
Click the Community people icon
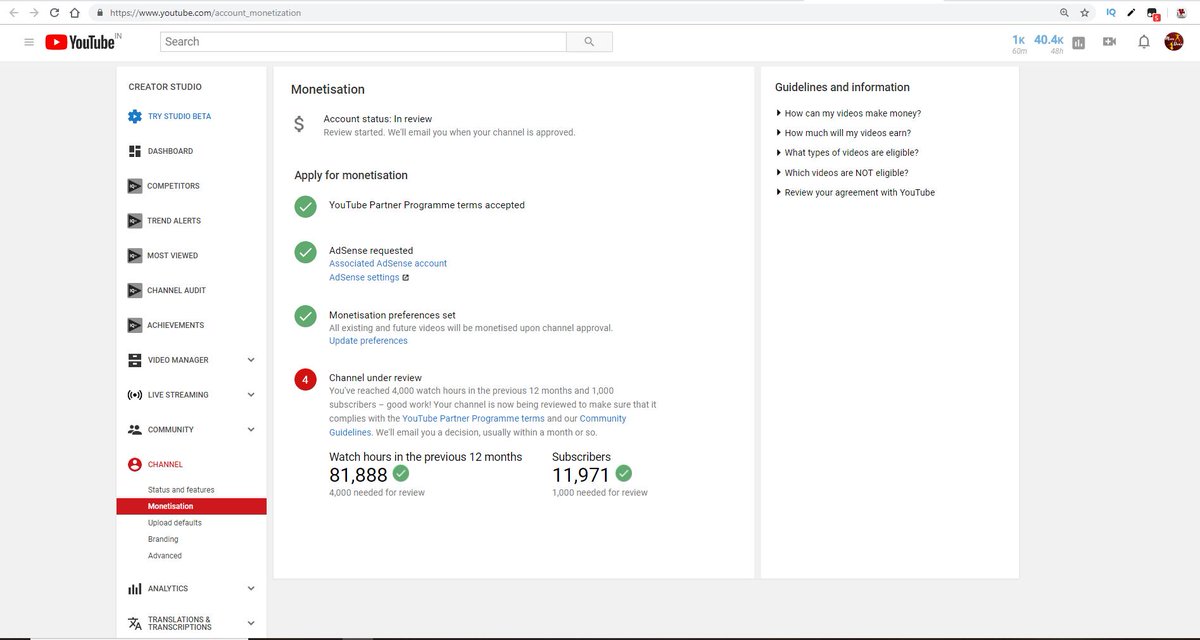click(x=135, y=430)
